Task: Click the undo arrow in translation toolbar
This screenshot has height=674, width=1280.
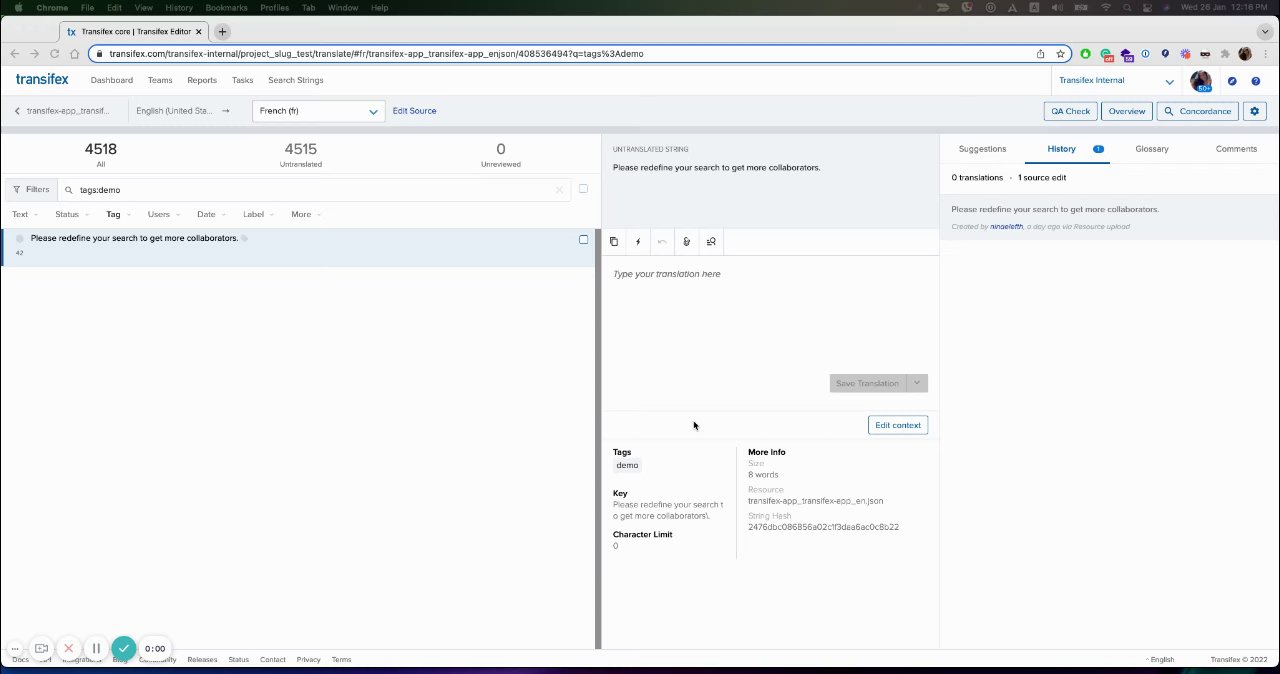Action: [662, 241]
